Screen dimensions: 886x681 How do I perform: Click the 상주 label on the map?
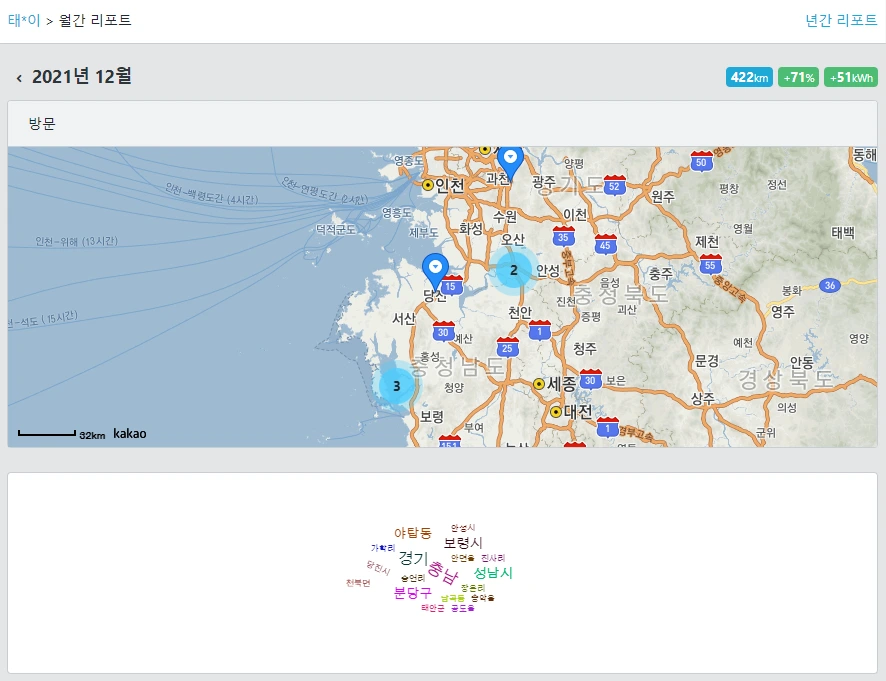pyautogui.click(x=703, y=398)
